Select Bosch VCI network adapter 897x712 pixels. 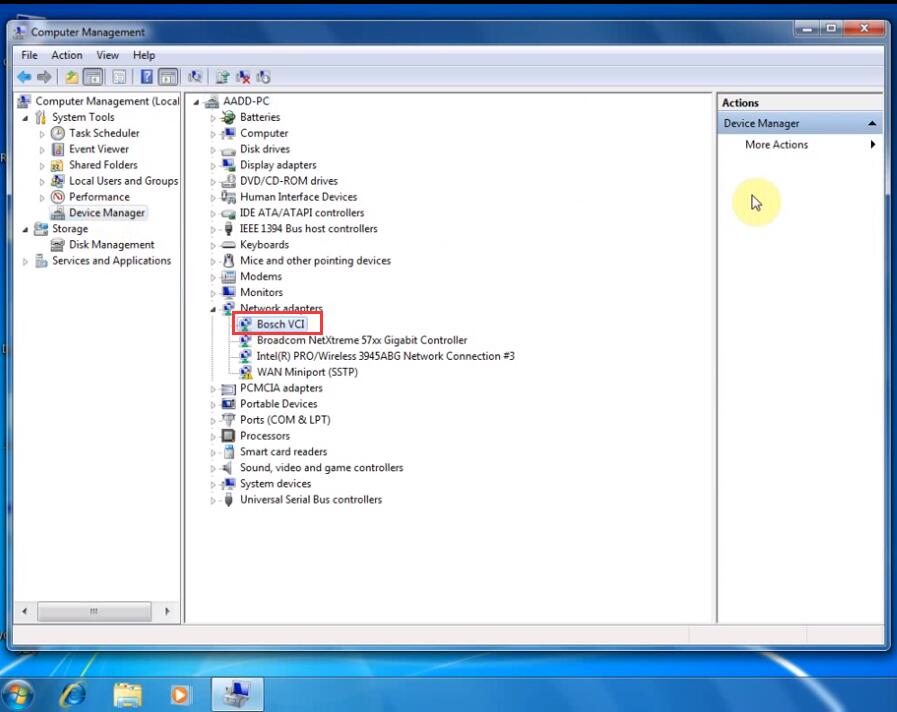tap(280, 324)
